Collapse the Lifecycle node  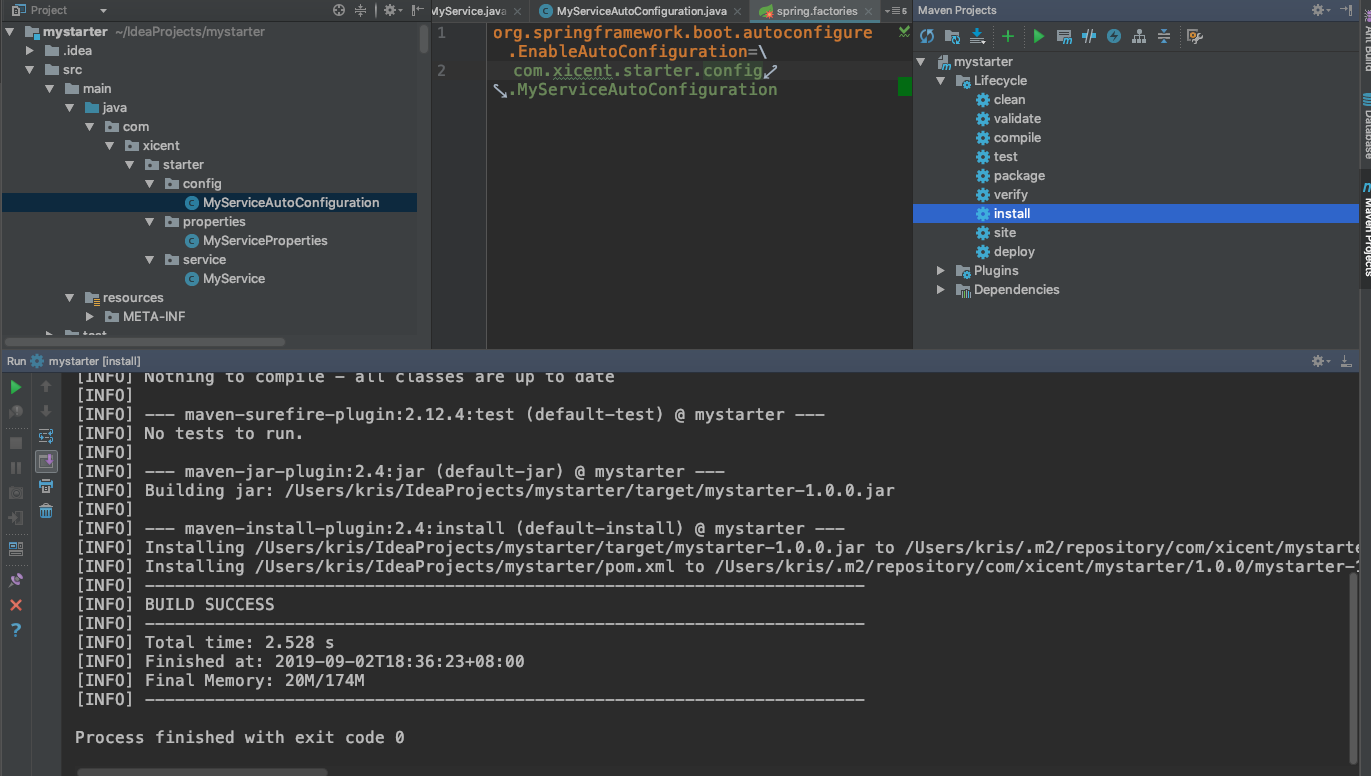[x=941, y=80]
